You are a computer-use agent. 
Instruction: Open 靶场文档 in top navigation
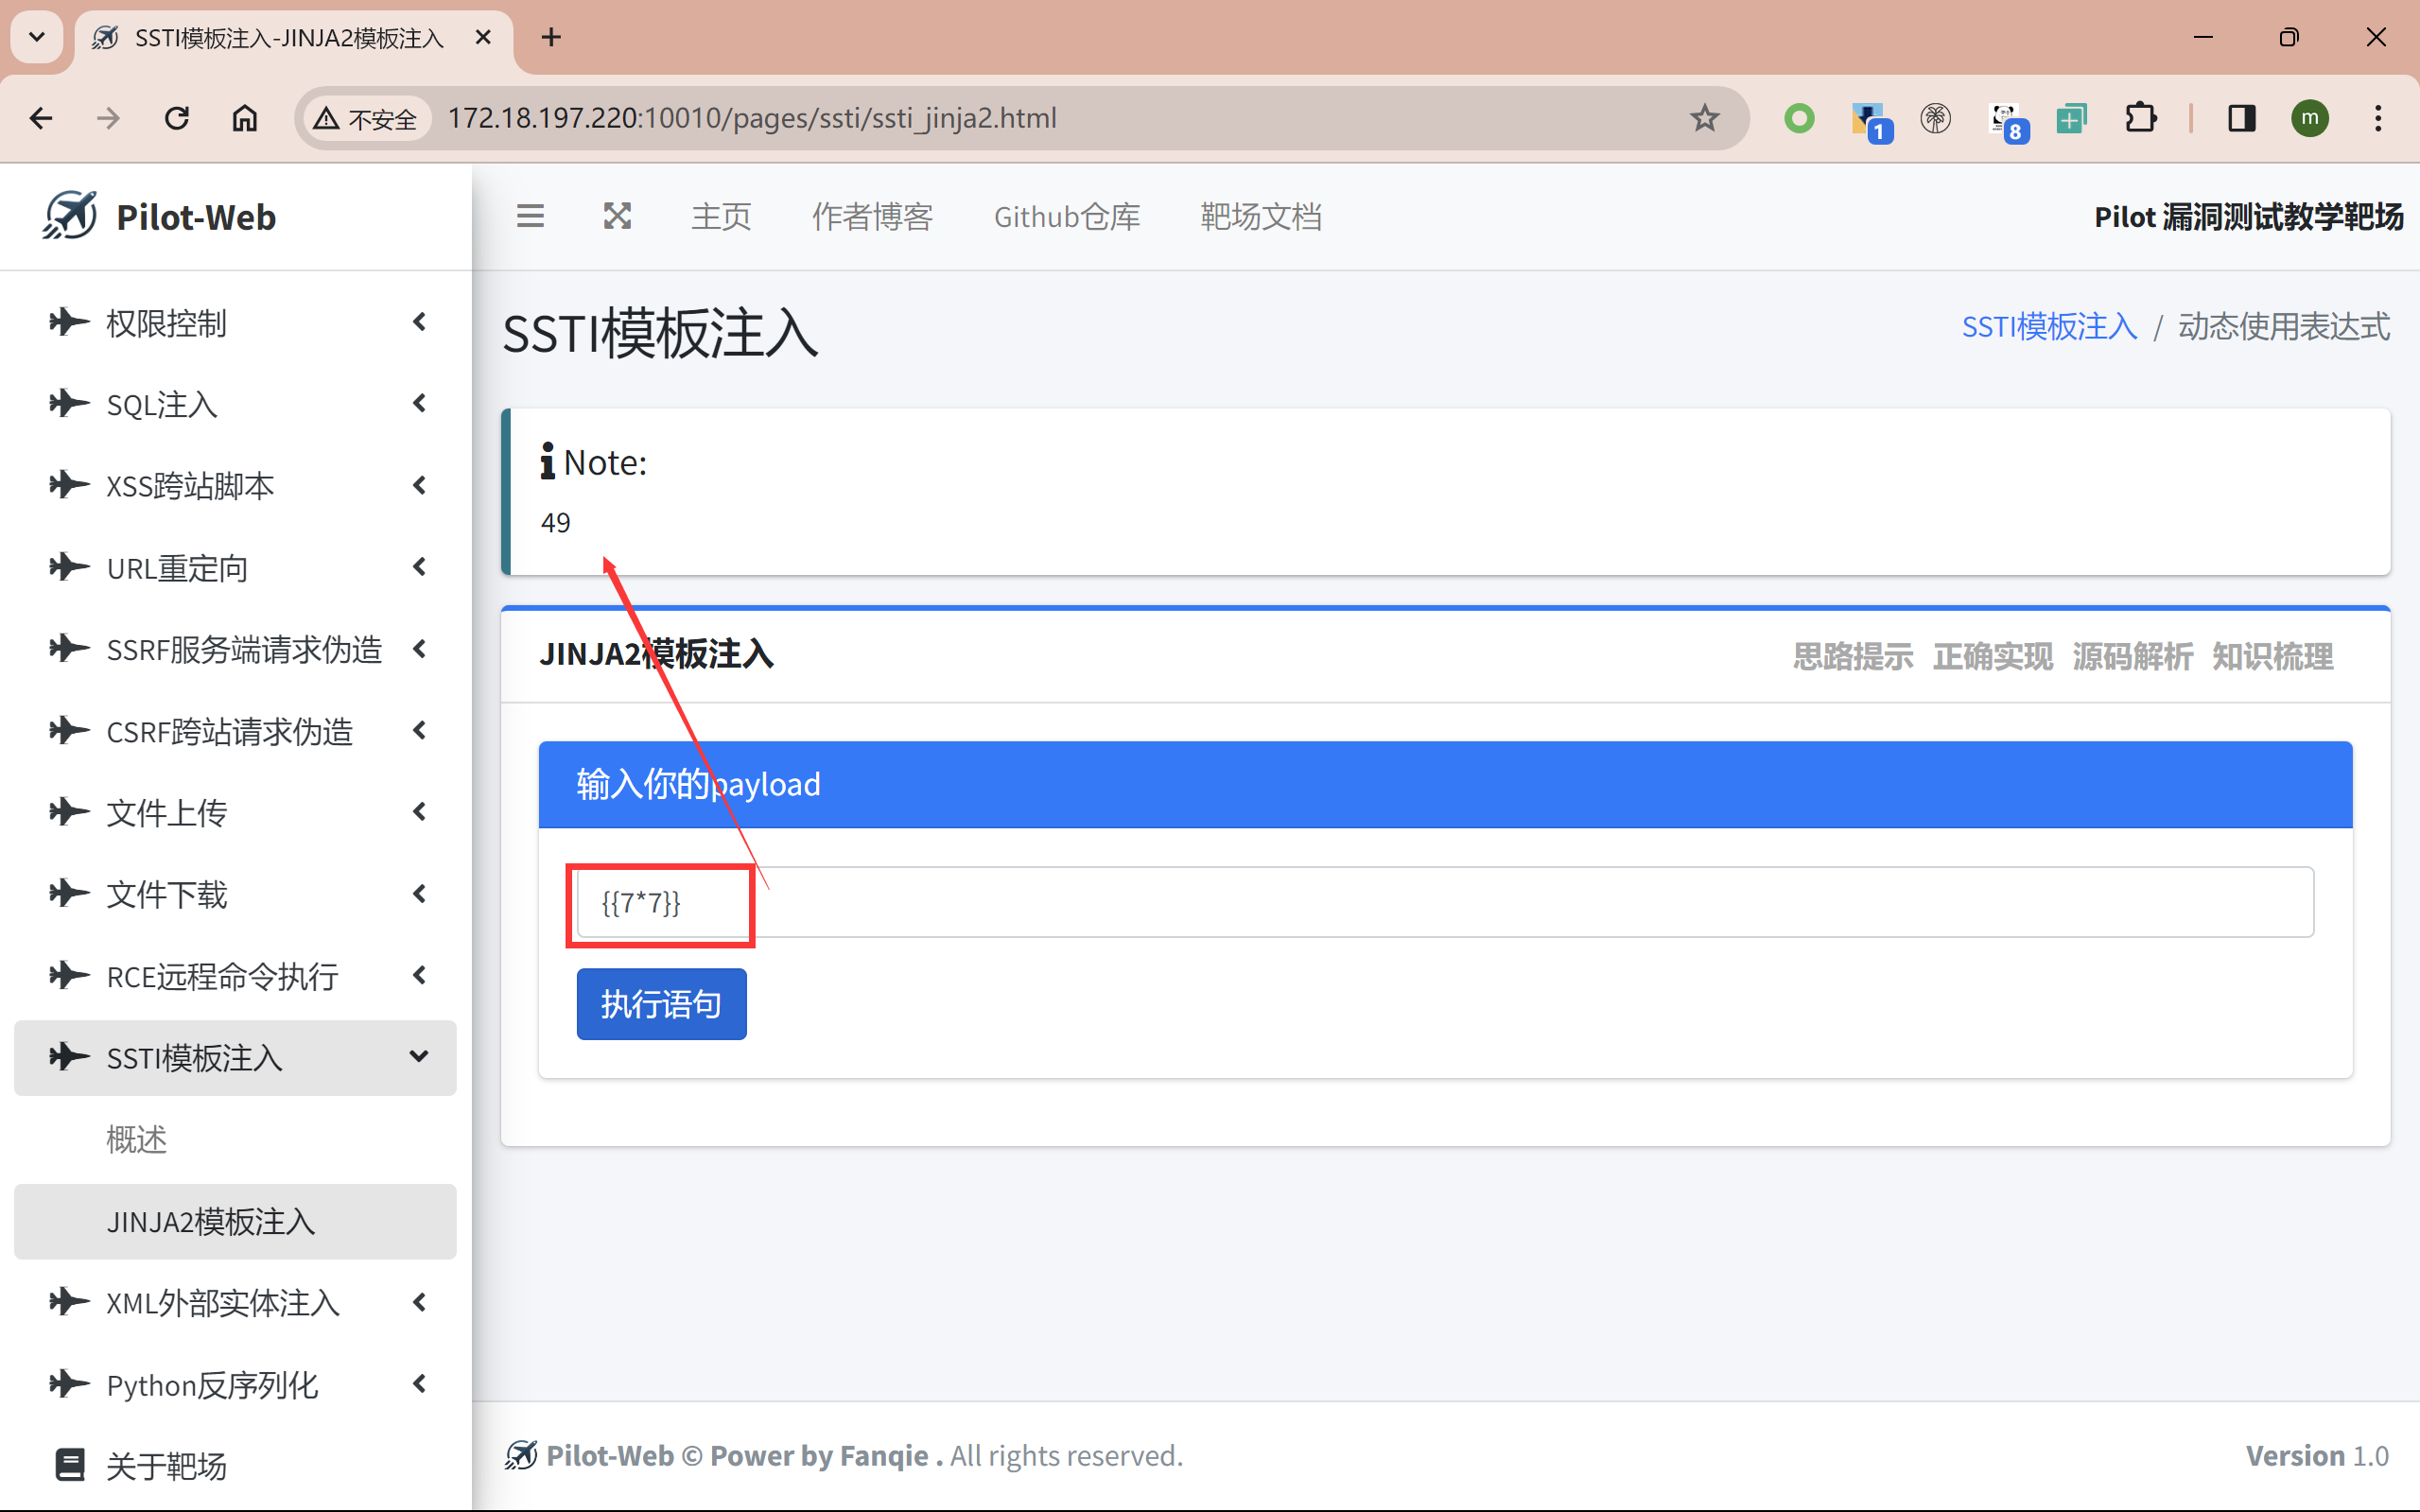(1261, 216)
